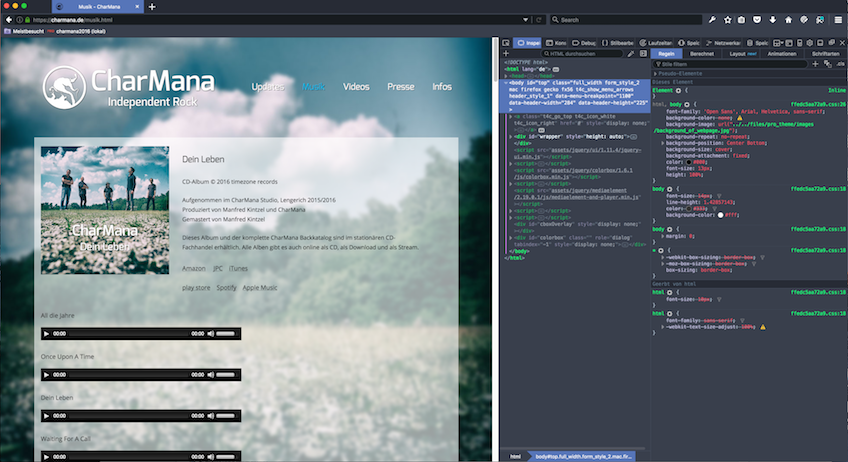This screenshot has width=848, height=462.
Task: Toggle the .cls class panel button
Action: coord(839,63)
